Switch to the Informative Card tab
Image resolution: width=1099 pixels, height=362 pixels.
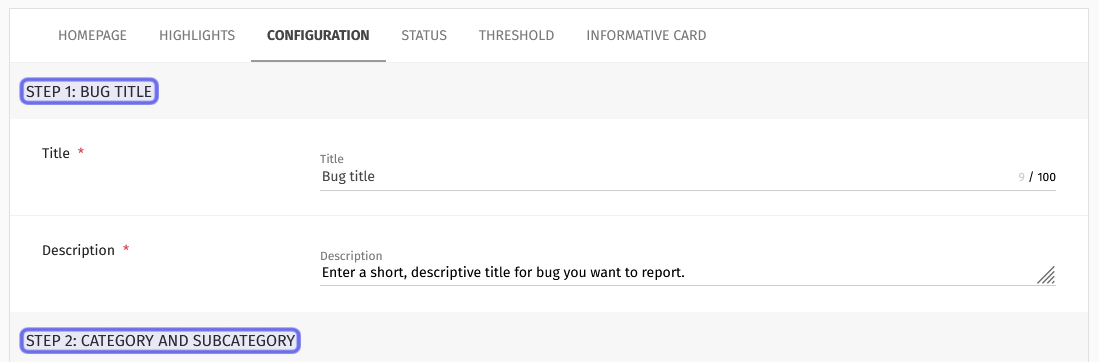pos(646,35)
